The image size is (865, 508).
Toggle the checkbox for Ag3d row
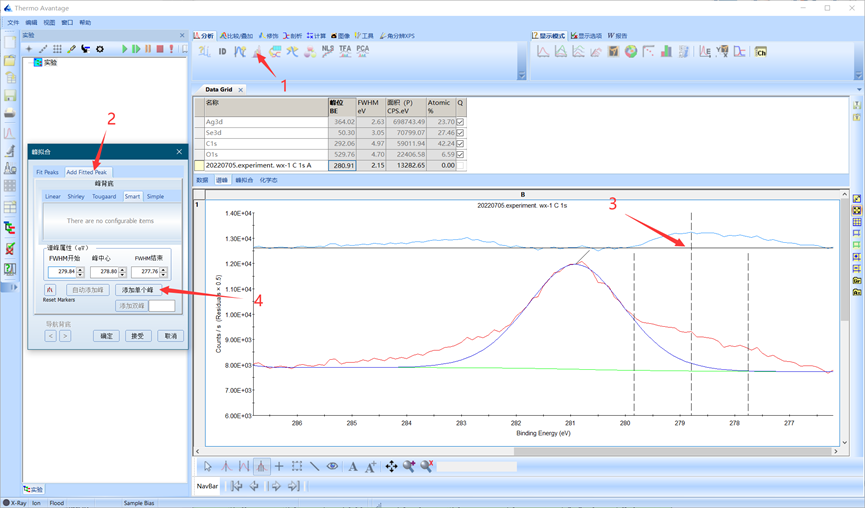(x=460, y=122)
